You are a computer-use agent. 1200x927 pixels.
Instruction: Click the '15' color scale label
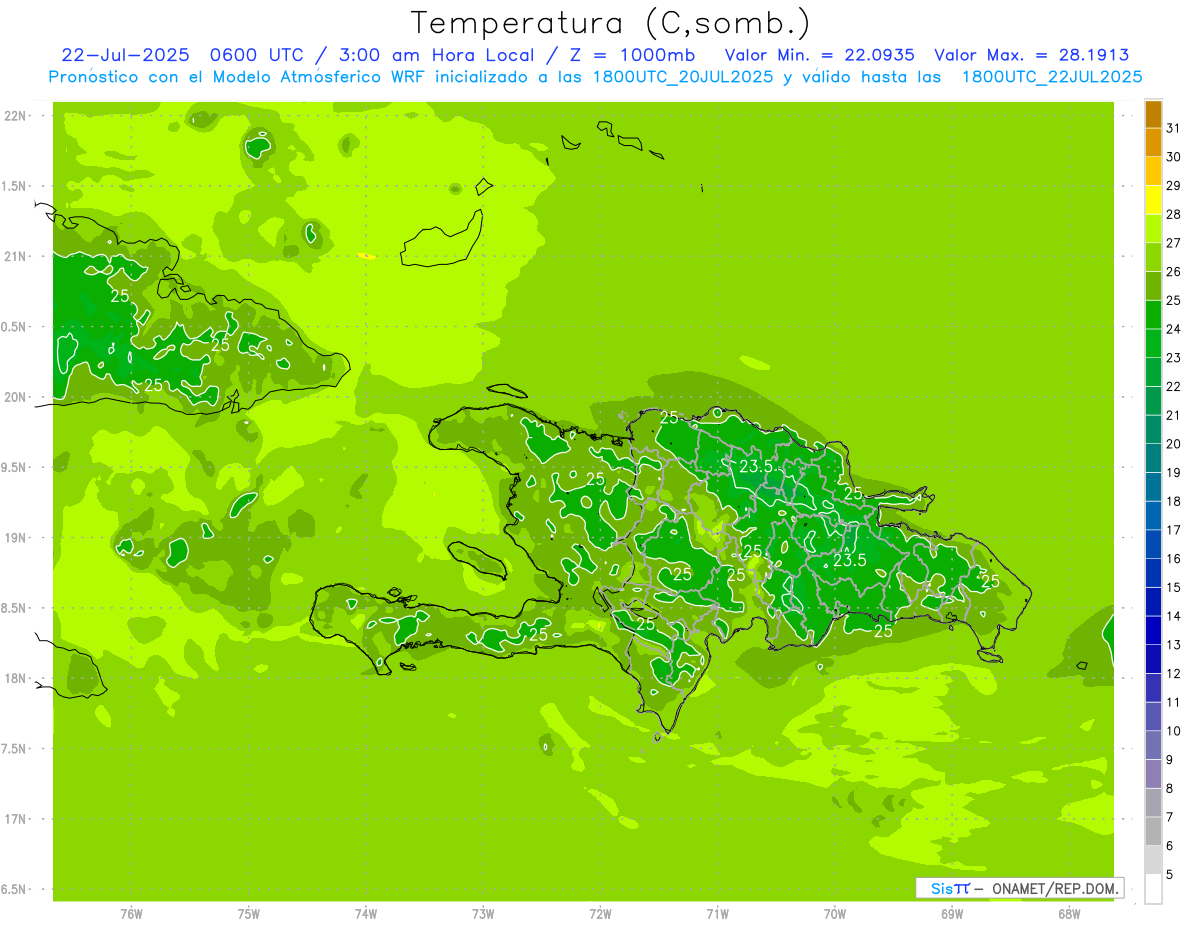click(x=1174, y=587)
